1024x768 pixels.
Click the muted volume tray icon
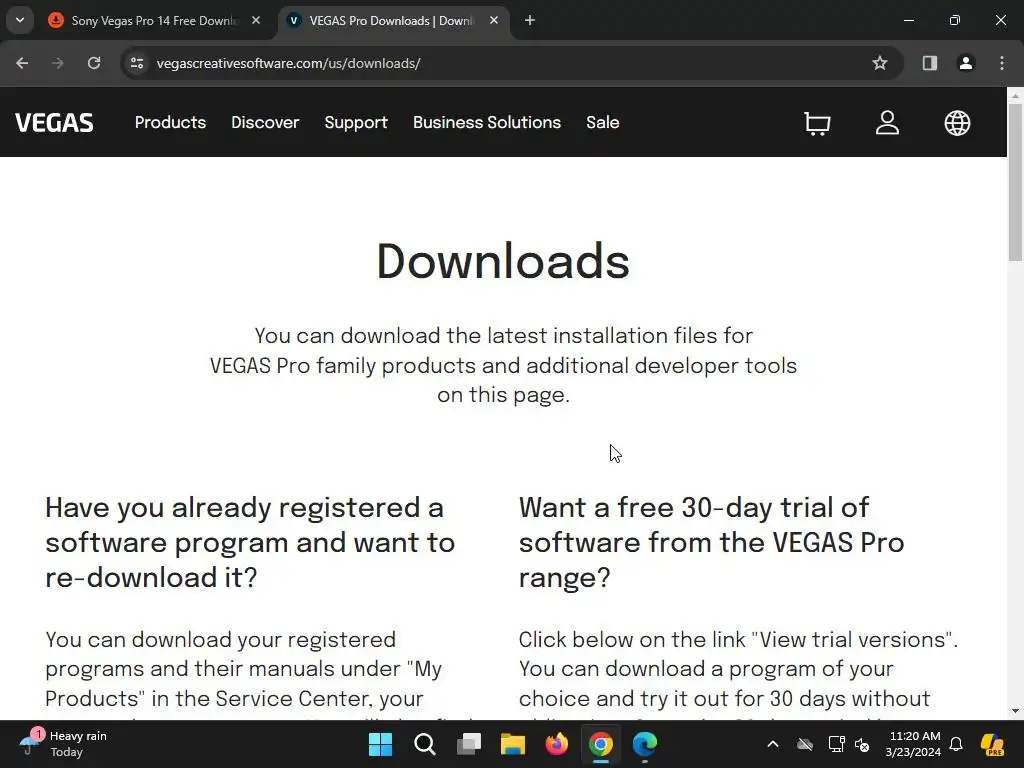pyautogui.click(x=862, y=744)
